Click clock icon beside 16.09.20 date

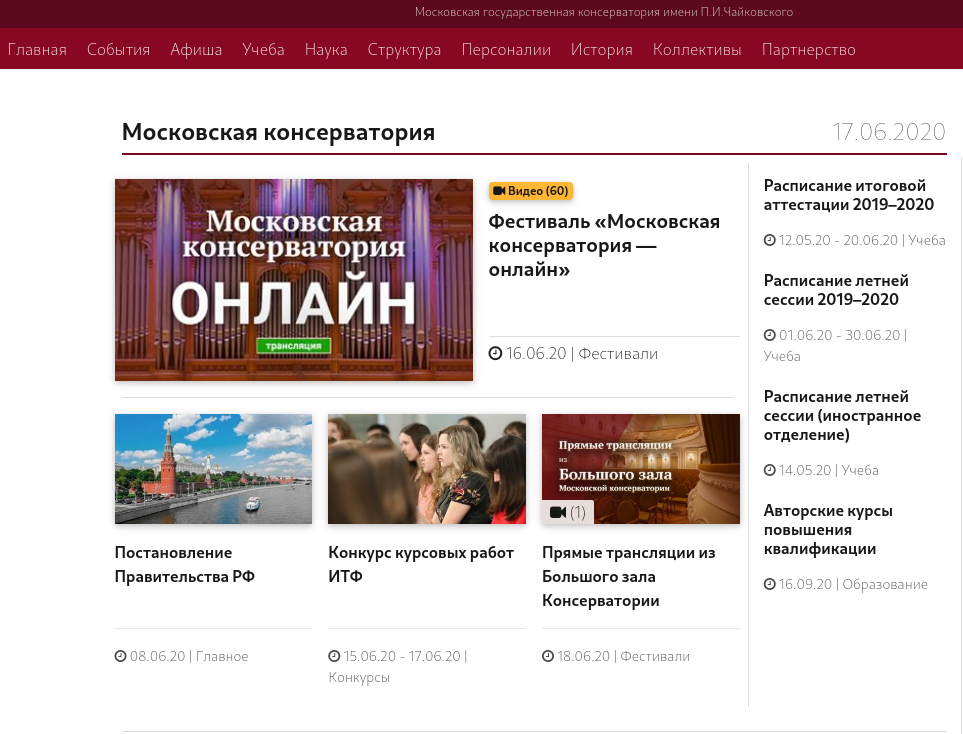coord(770,584)
